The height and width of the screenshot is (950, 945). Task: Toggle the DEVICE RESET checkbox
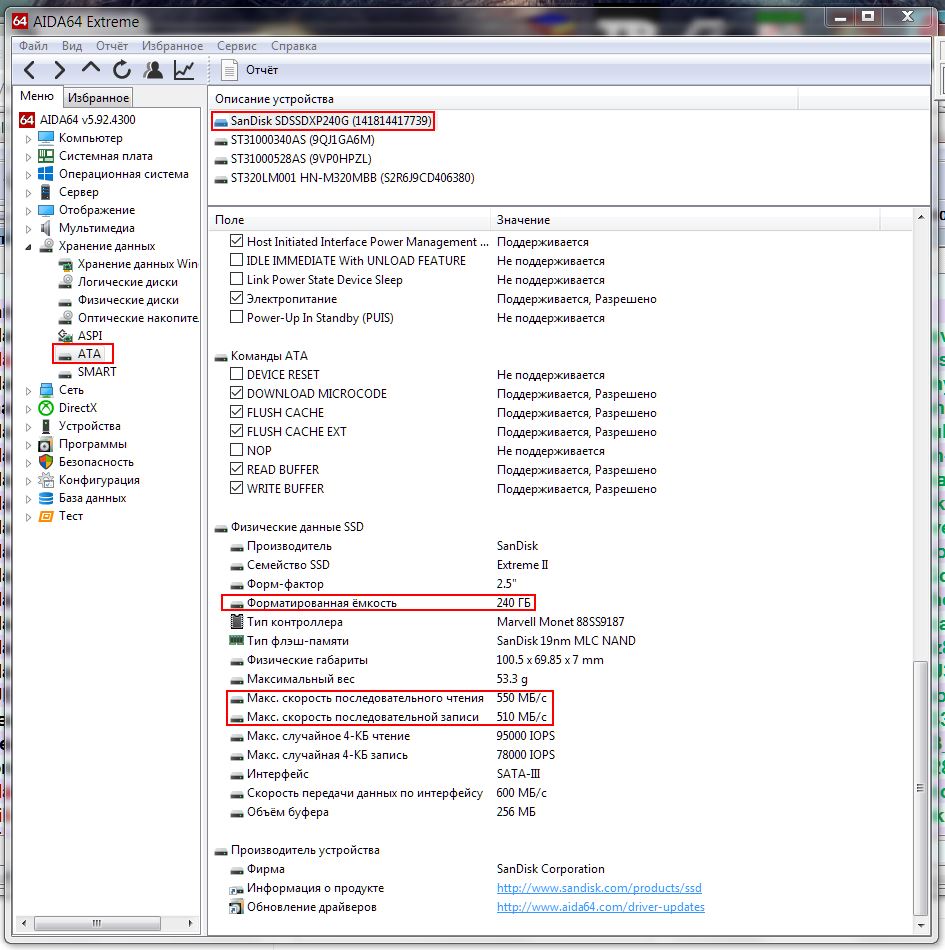236,374
